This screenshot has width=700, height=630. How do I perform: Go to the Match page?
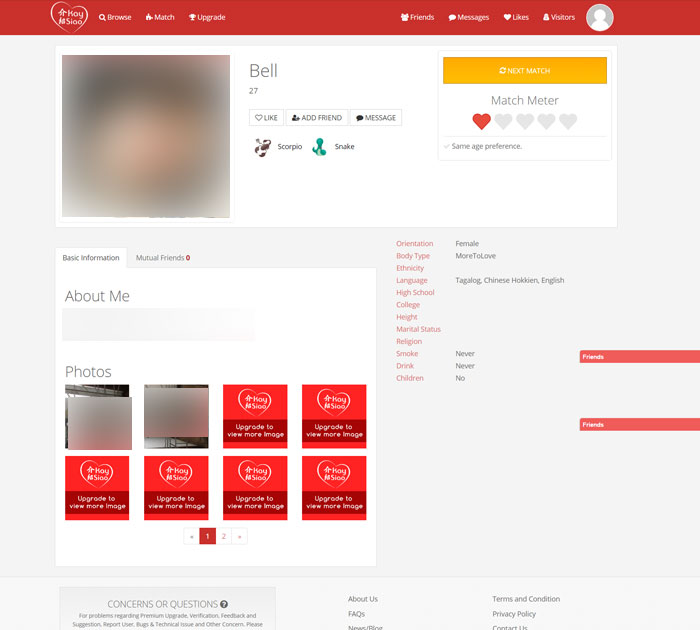pos(160,17)
